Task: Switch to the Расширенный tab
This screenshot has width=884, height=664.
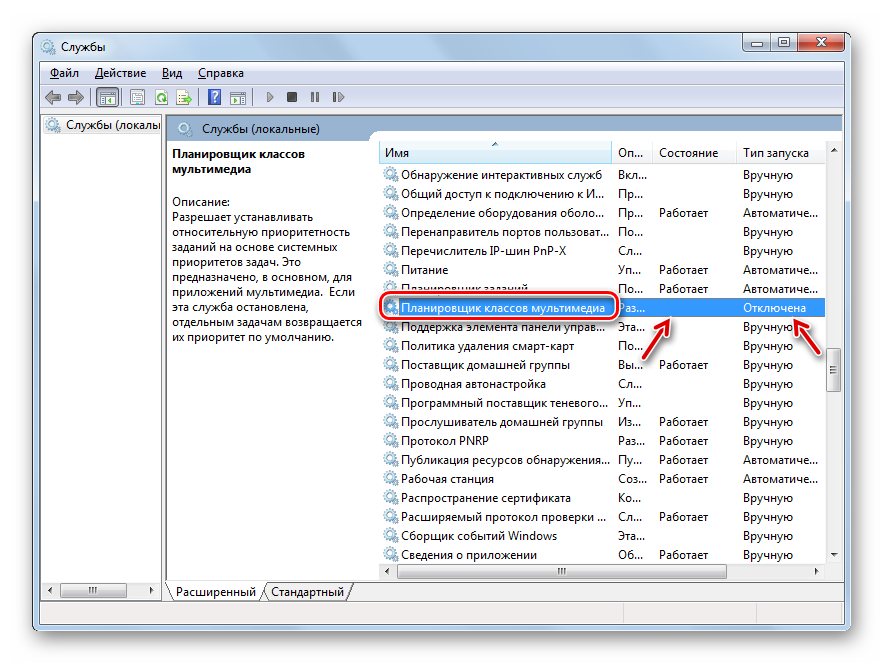Action: pyautogui.click(x=215, y=592)
